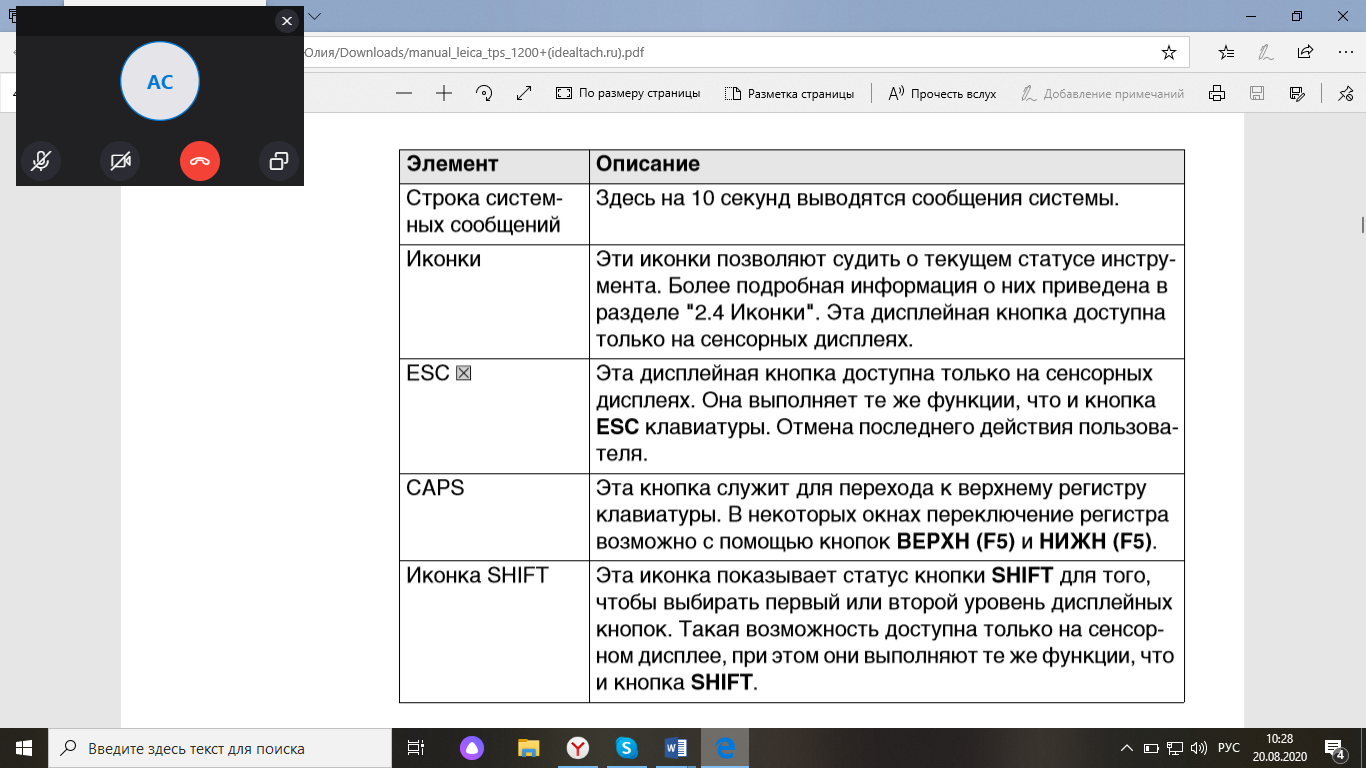Turn on video in Skype call overlay
The image size is (1366, 768).
120,161
